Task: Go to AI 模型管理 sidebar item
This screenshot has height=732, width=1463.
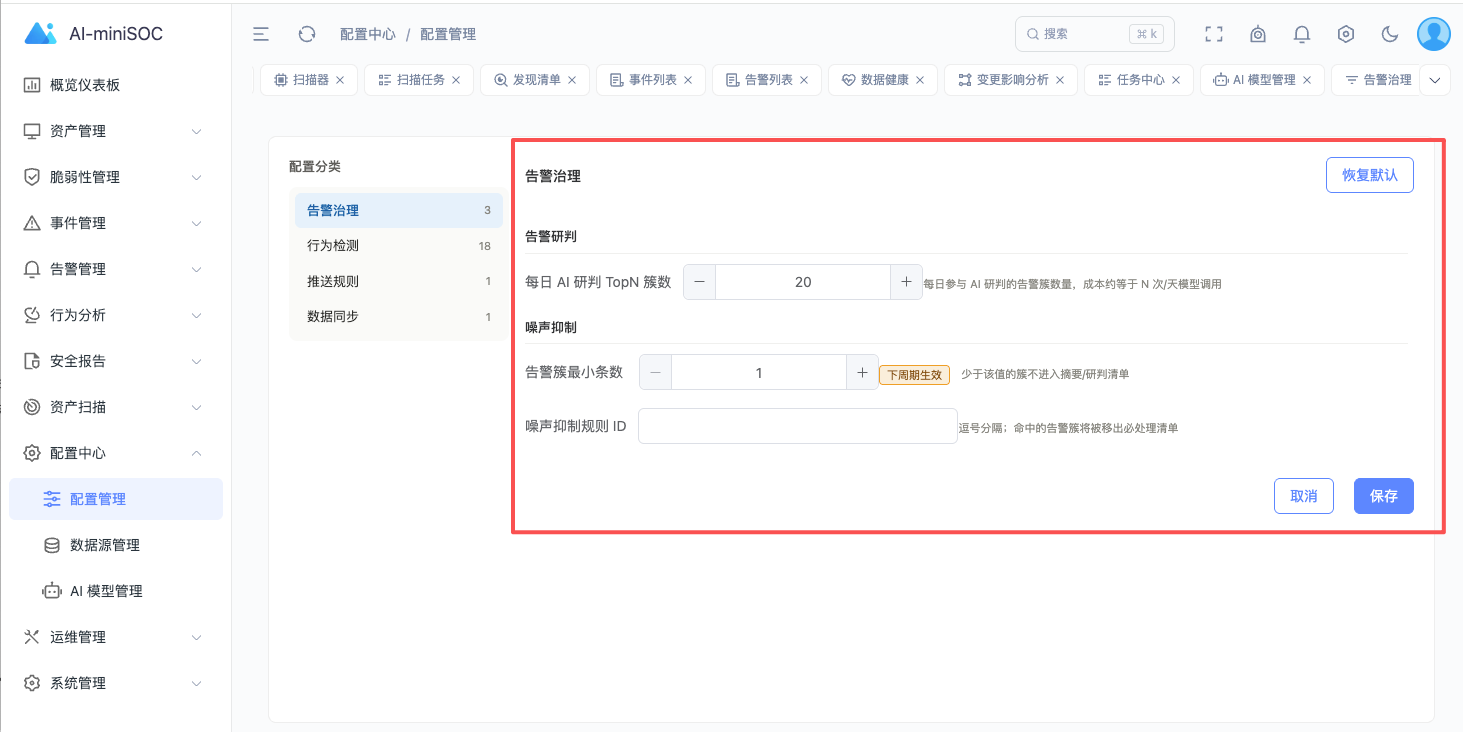Action: [116, 591]
